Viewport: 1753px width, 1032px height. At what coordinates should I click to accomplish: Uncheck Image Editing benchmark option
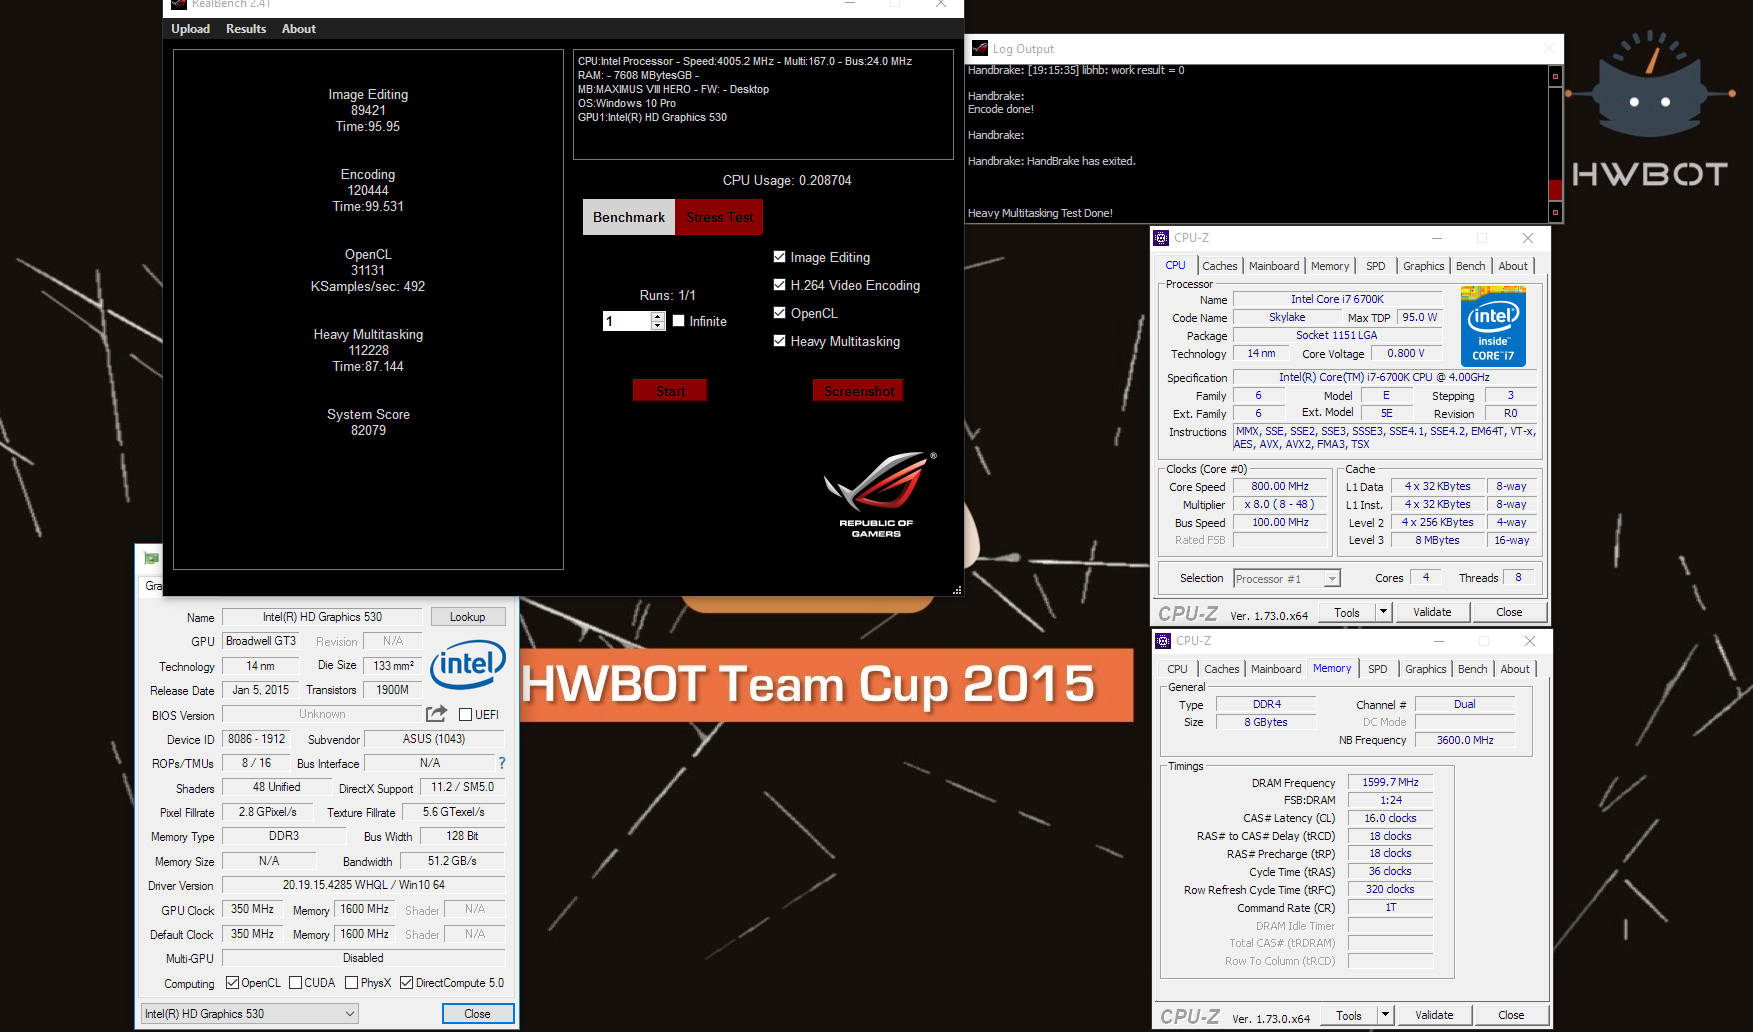(x=779, y=257)
